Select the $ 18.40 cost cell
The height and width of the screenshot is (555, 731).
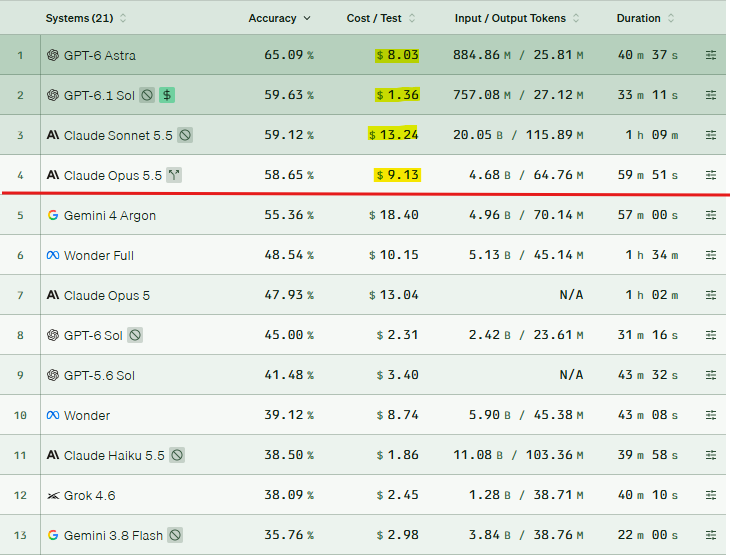click(x=393, y=215)
